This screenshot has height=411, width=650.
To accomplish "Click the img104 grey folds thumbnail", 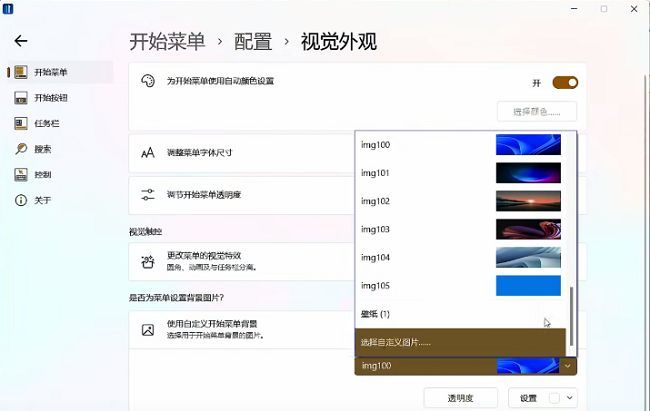I will (528, 257).
